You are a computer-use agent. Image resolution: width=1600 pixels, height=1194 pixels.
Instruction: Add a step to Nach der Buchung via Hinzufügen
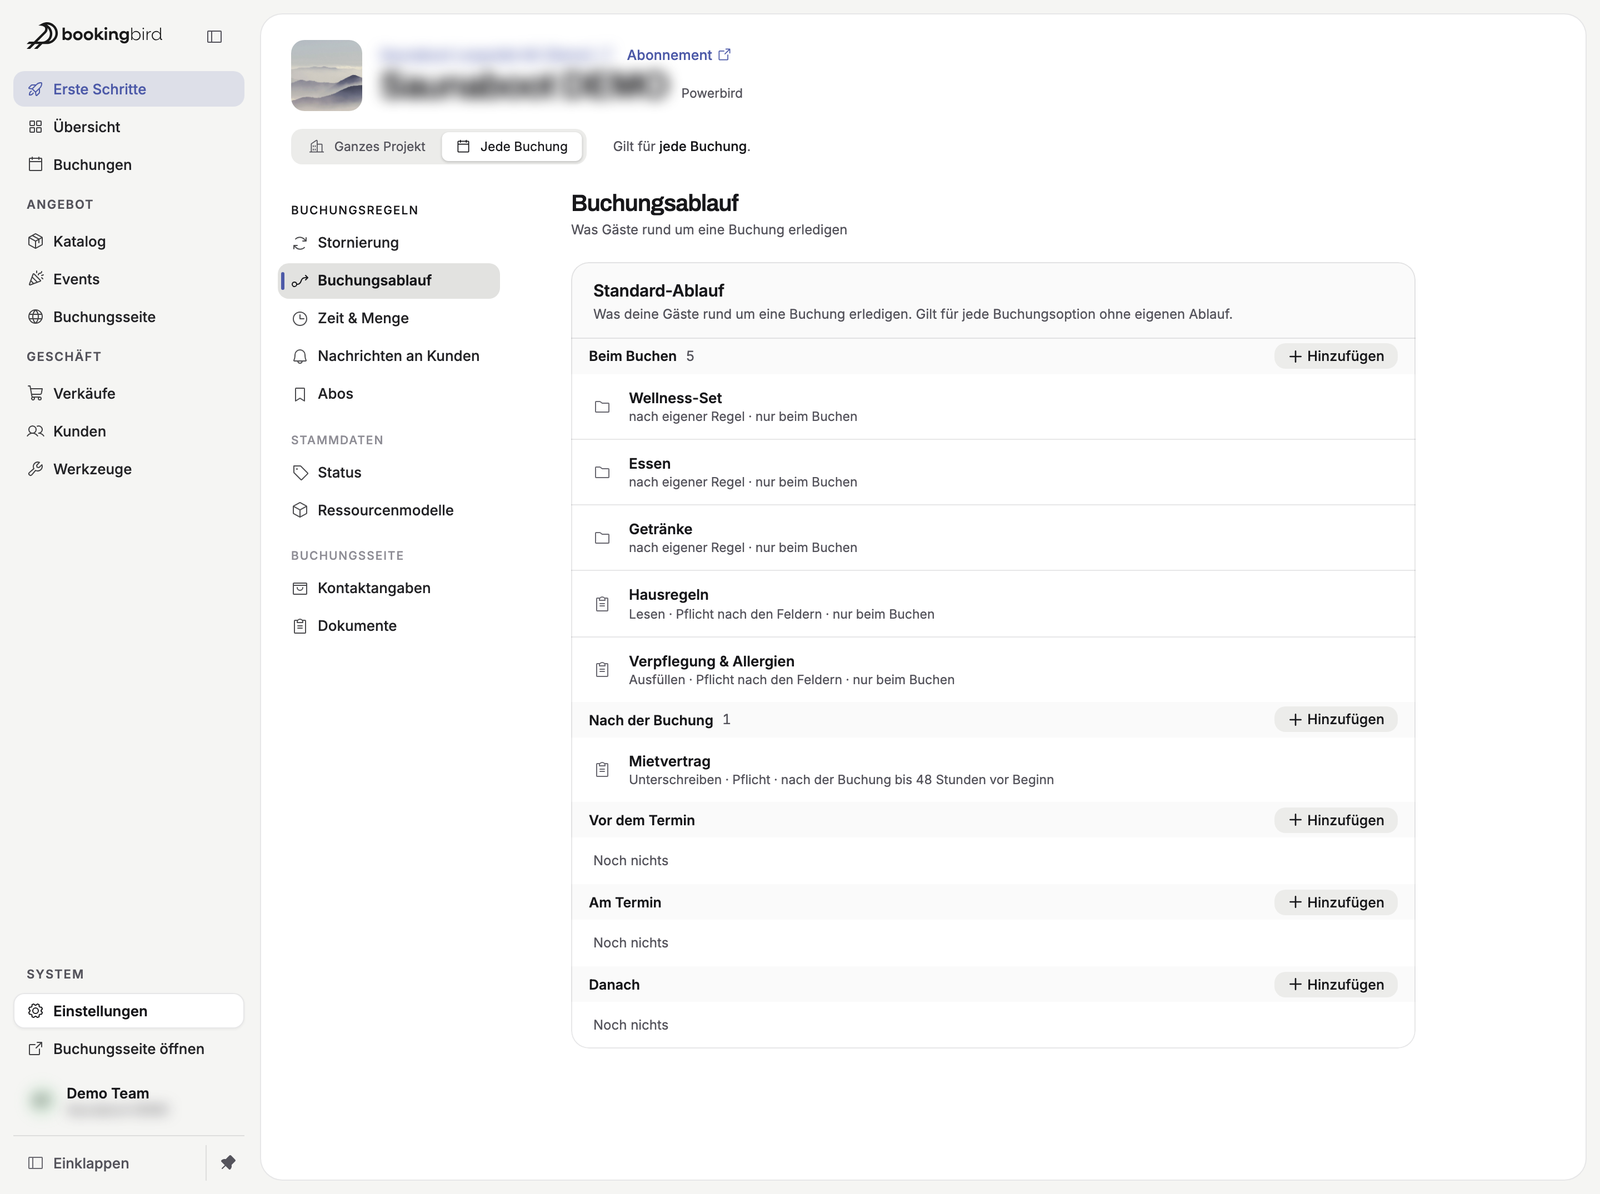point(1336,719)
